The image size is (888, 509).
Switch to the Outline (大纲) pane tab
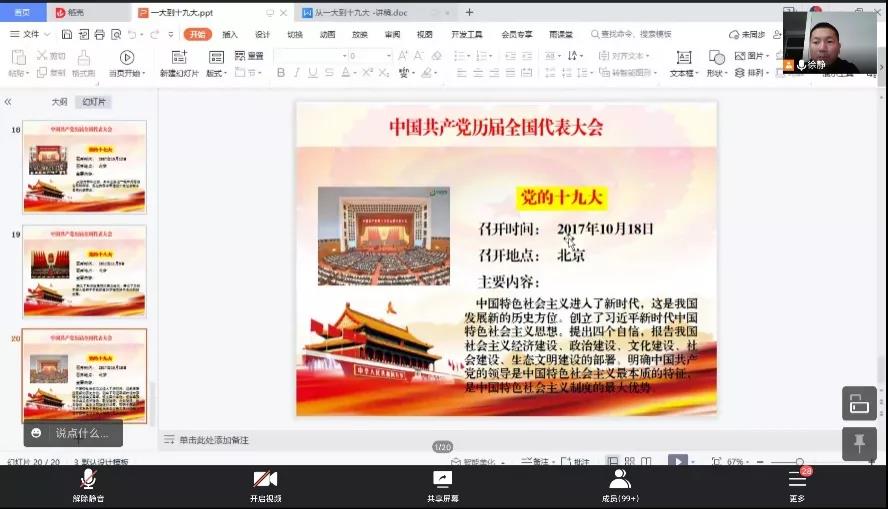59,102
